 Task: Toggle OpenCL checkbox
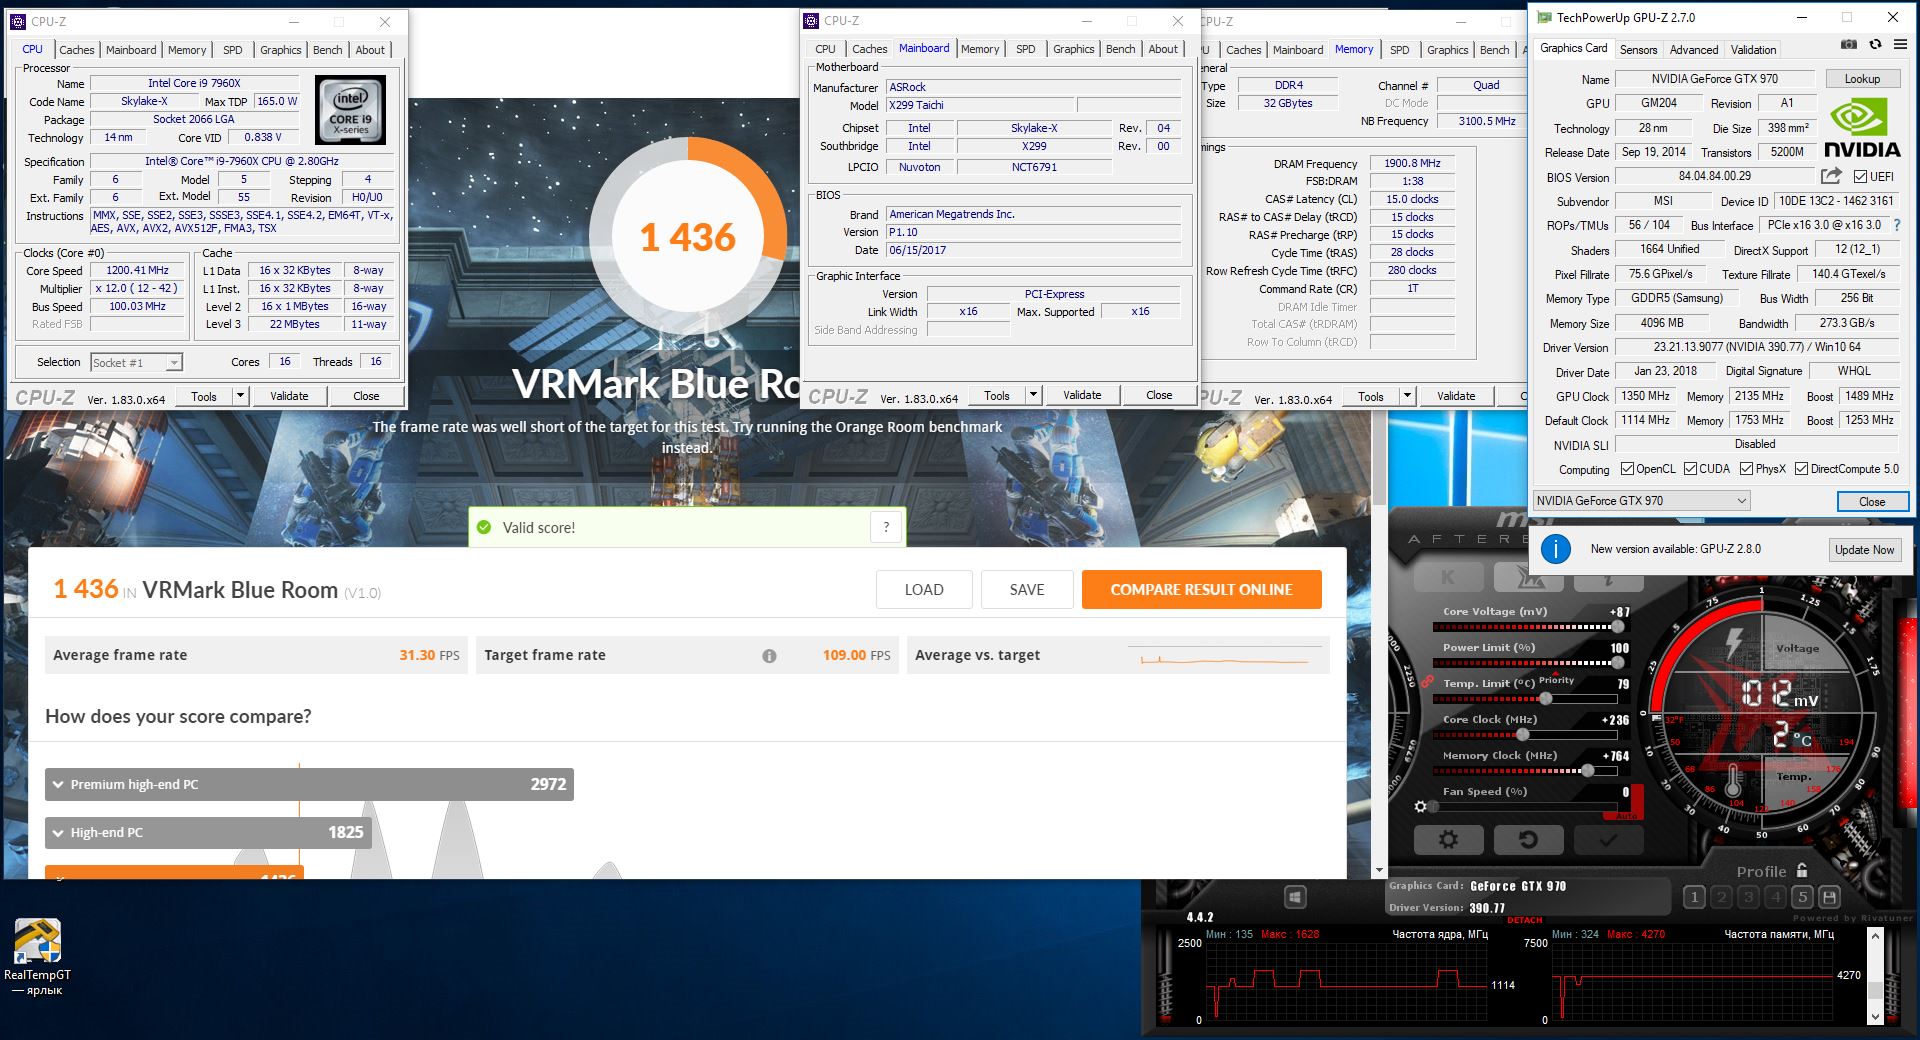point(1627,469)
